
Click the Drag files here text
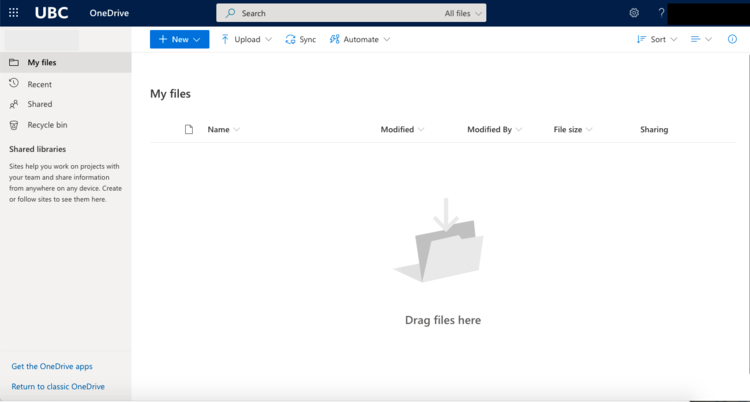click(x=443, y=320)
